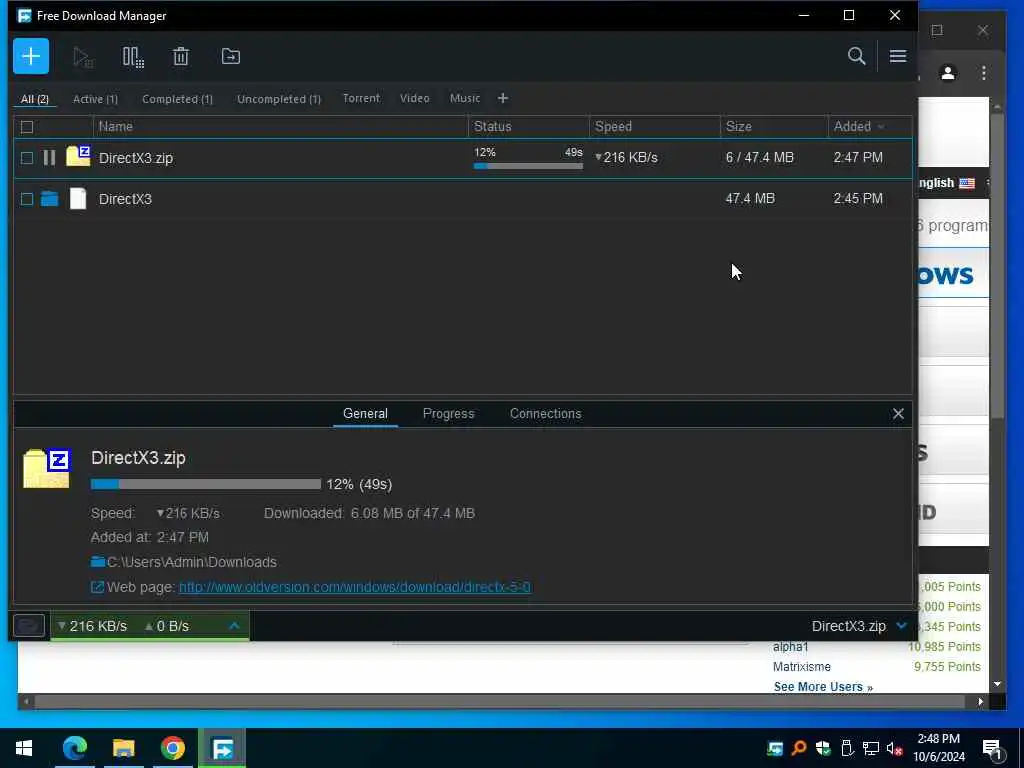This screenshot has width=1024, height=768.
Task: Click Free Download Manager taskbar icon
Action: tap(222, 748)
